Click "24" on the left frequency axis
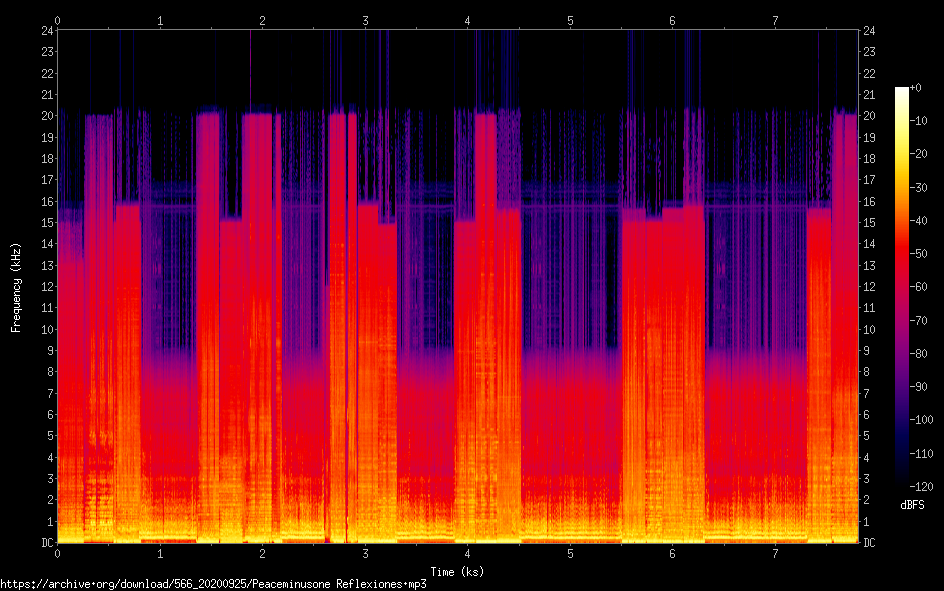Viewport: 944px width, 591px height. (x=48, y=31)
